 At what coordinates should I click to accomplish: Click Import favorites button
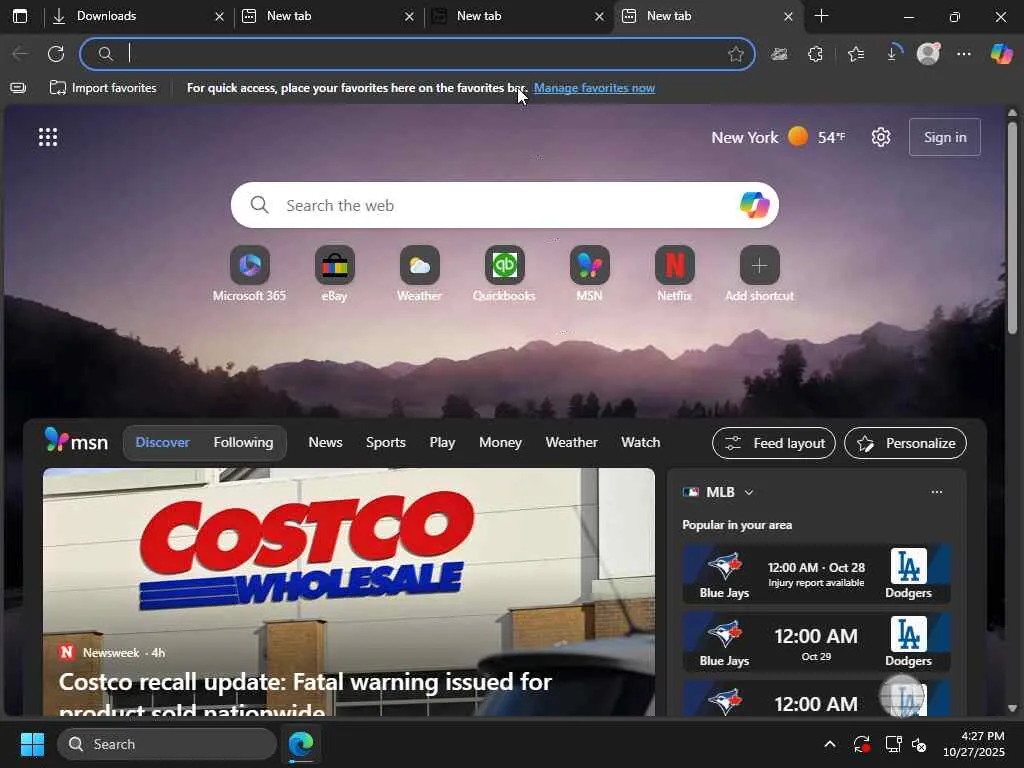tap(103, 88)
